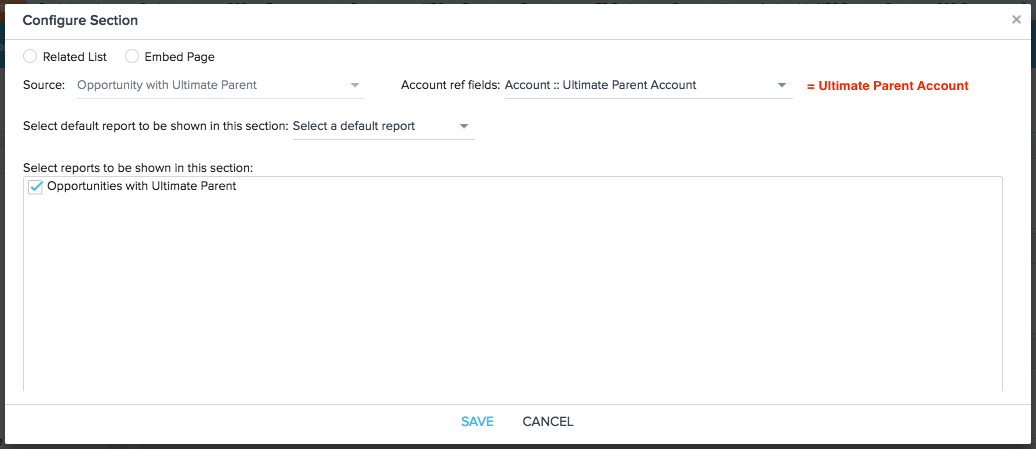The image size is (1036, 449).
Task: Click the Related List option label
Action: click(75, 57)
